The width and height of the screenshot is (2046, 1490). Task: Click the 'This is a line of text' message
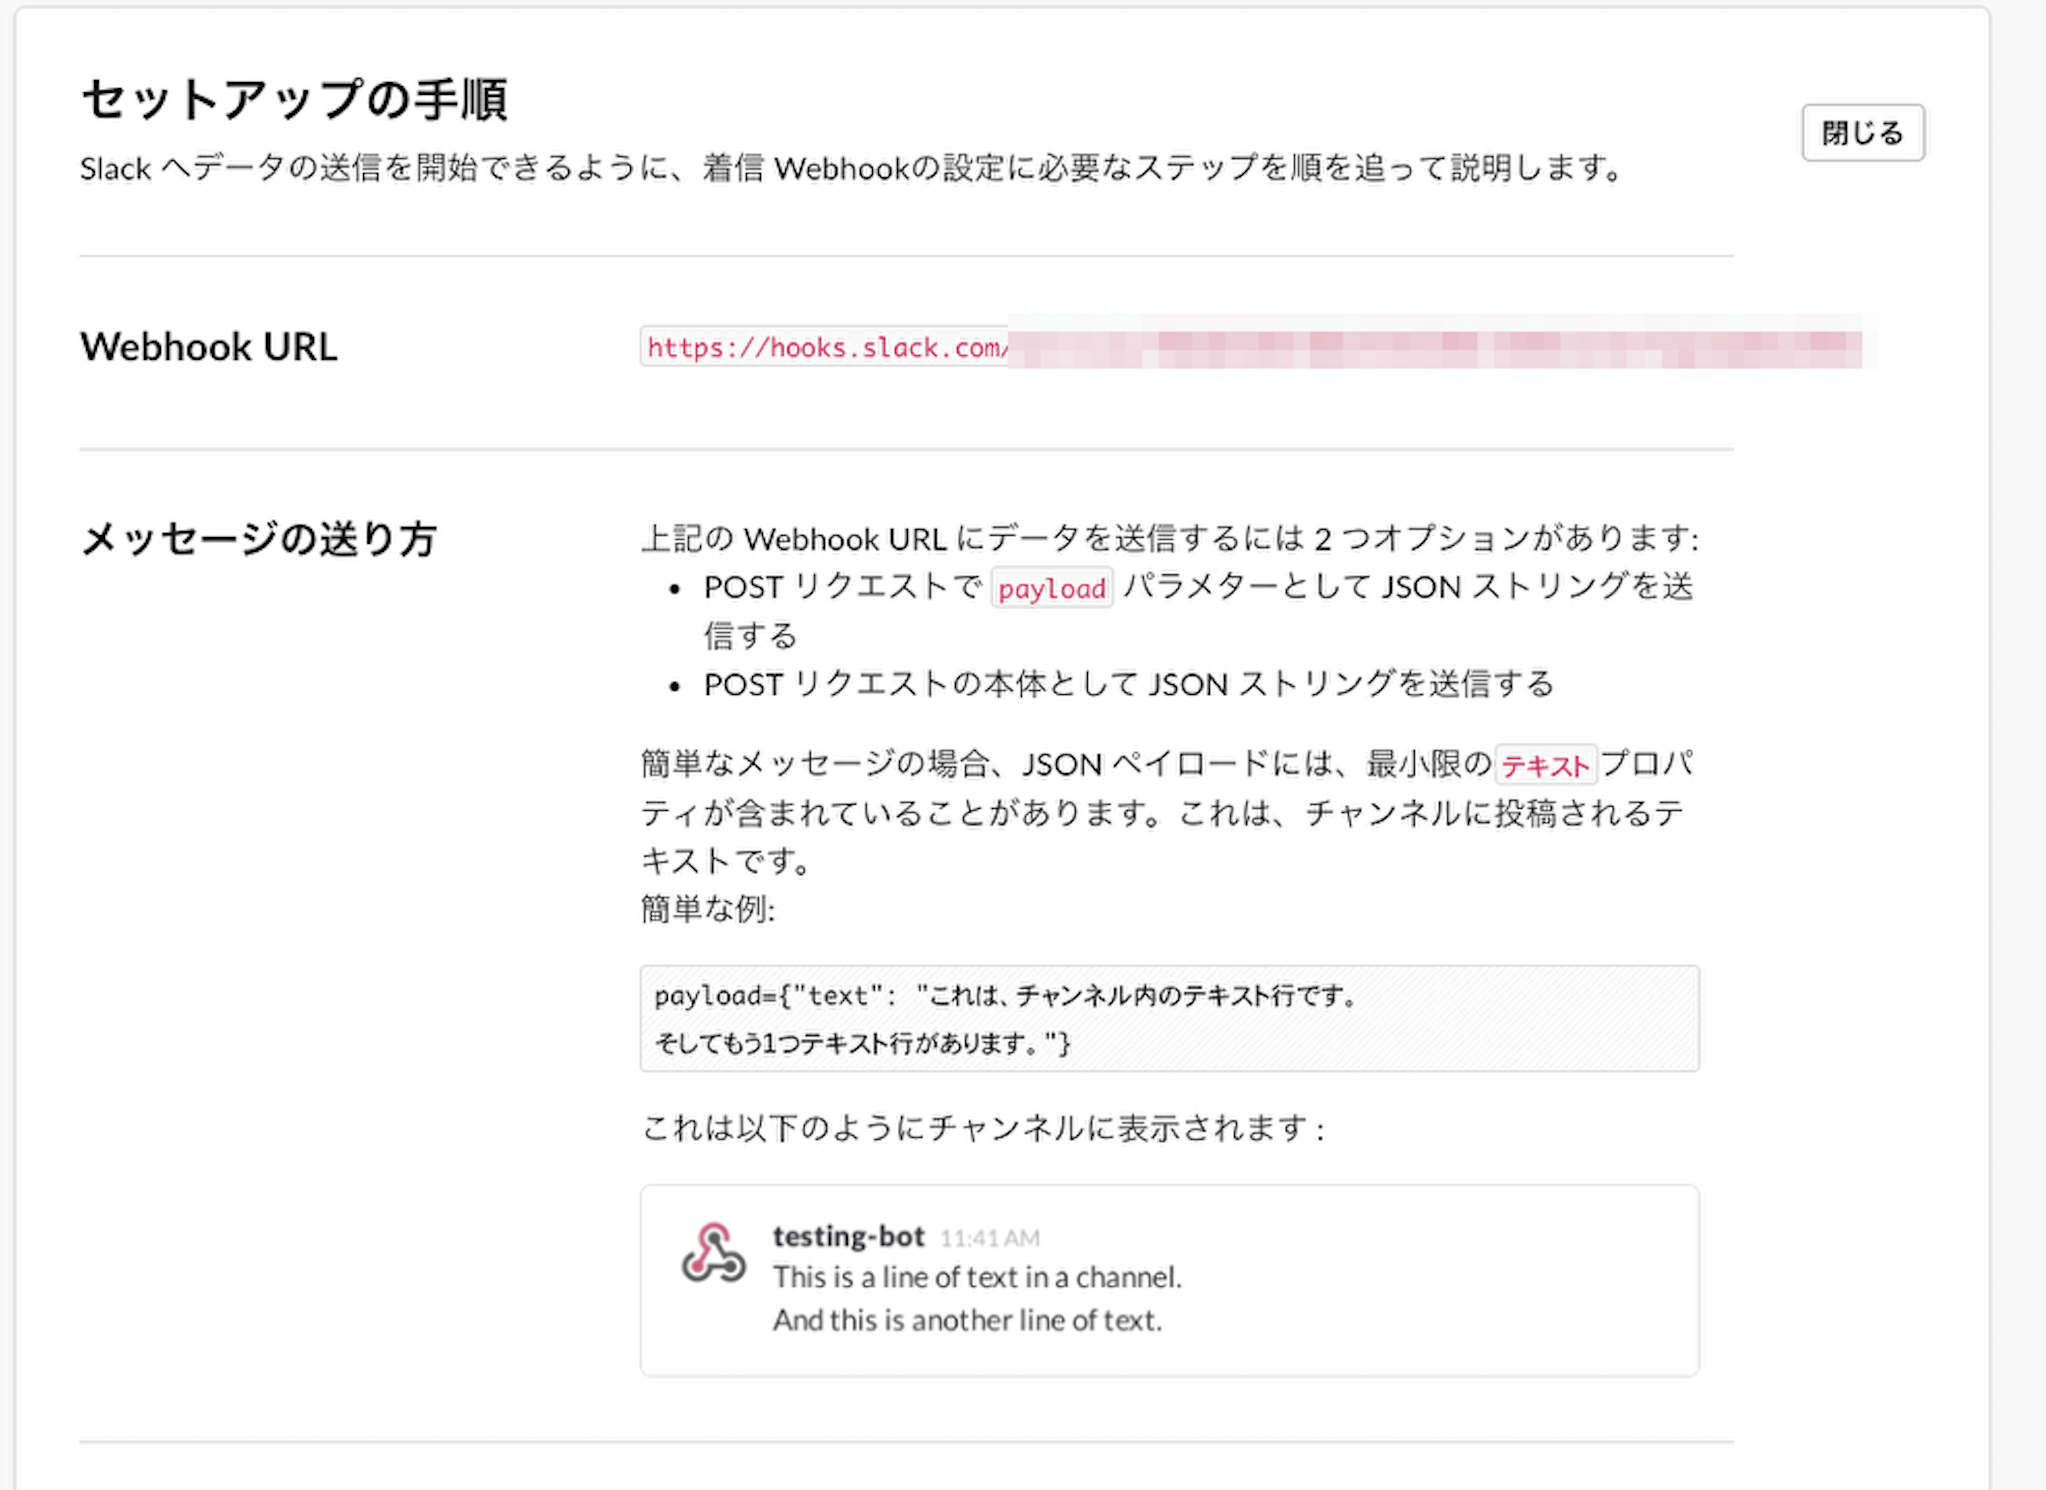[x=977, y=1278]
